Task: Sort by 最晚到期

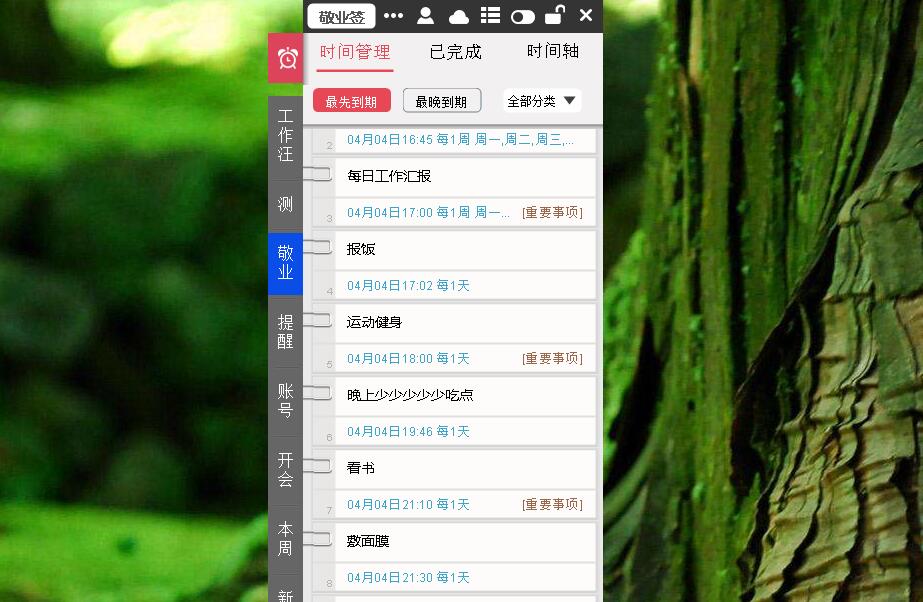Action: (x=441, y=101)
